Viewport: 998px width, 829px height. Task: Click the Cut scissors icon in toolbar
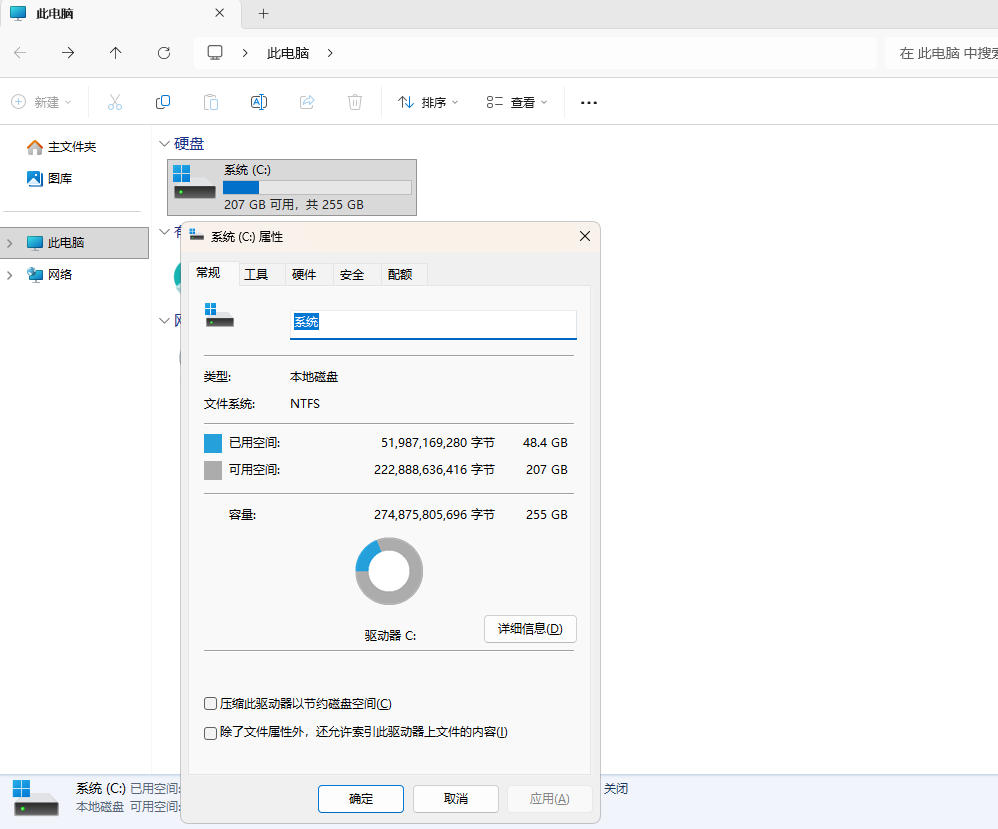pyautogui.click(x=114, y=102)
